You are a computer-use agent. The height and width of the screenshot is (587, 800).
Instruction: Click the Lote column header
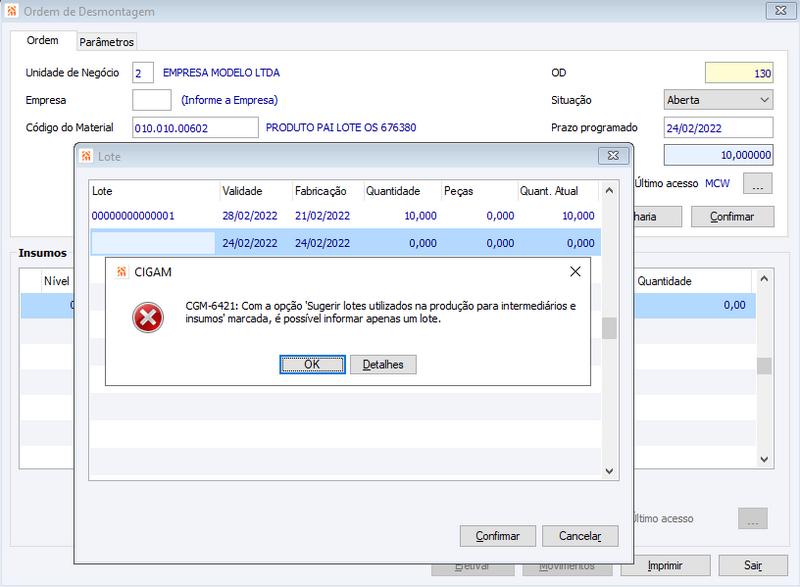click(x=154, y=191)
